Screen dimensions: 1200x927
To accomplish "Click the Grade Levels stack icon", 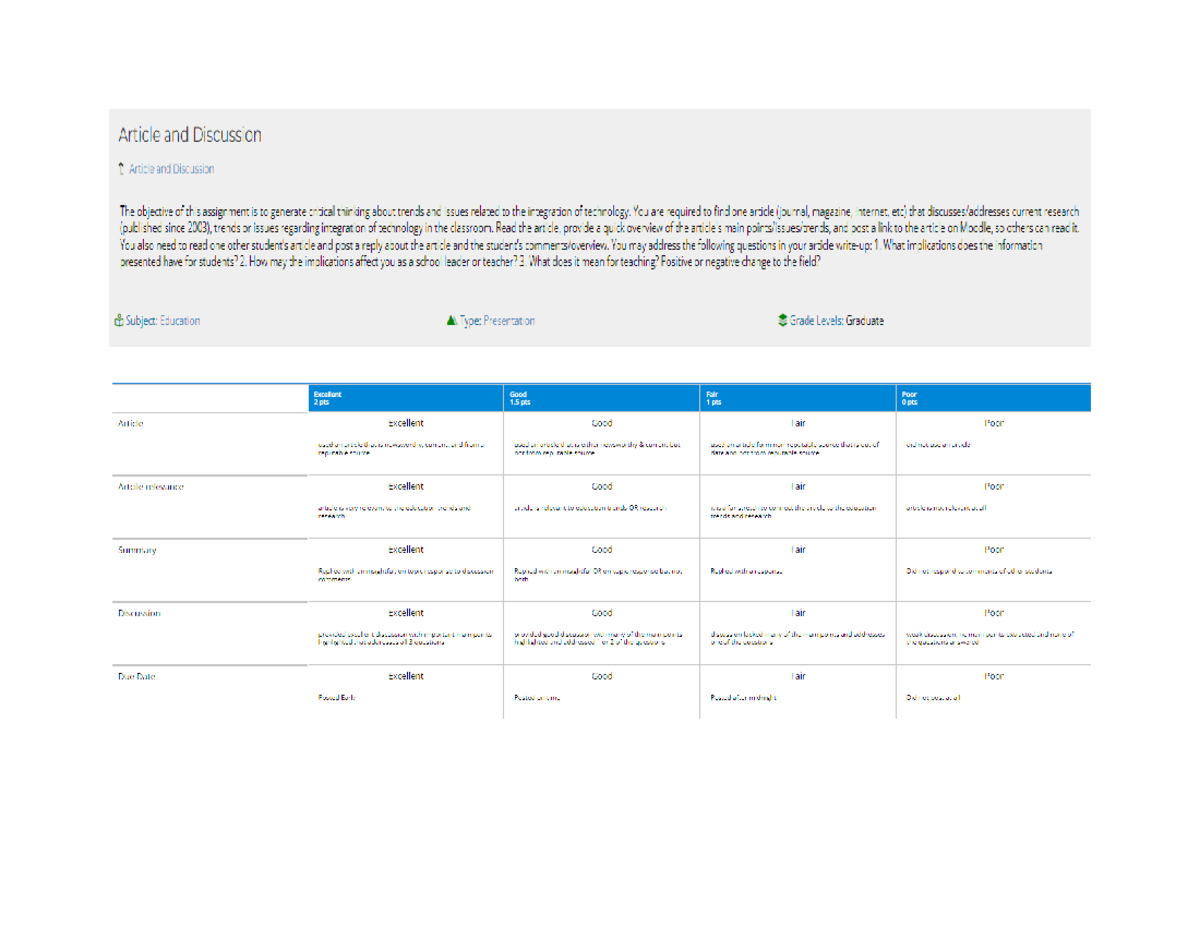I will click(782, 321).
